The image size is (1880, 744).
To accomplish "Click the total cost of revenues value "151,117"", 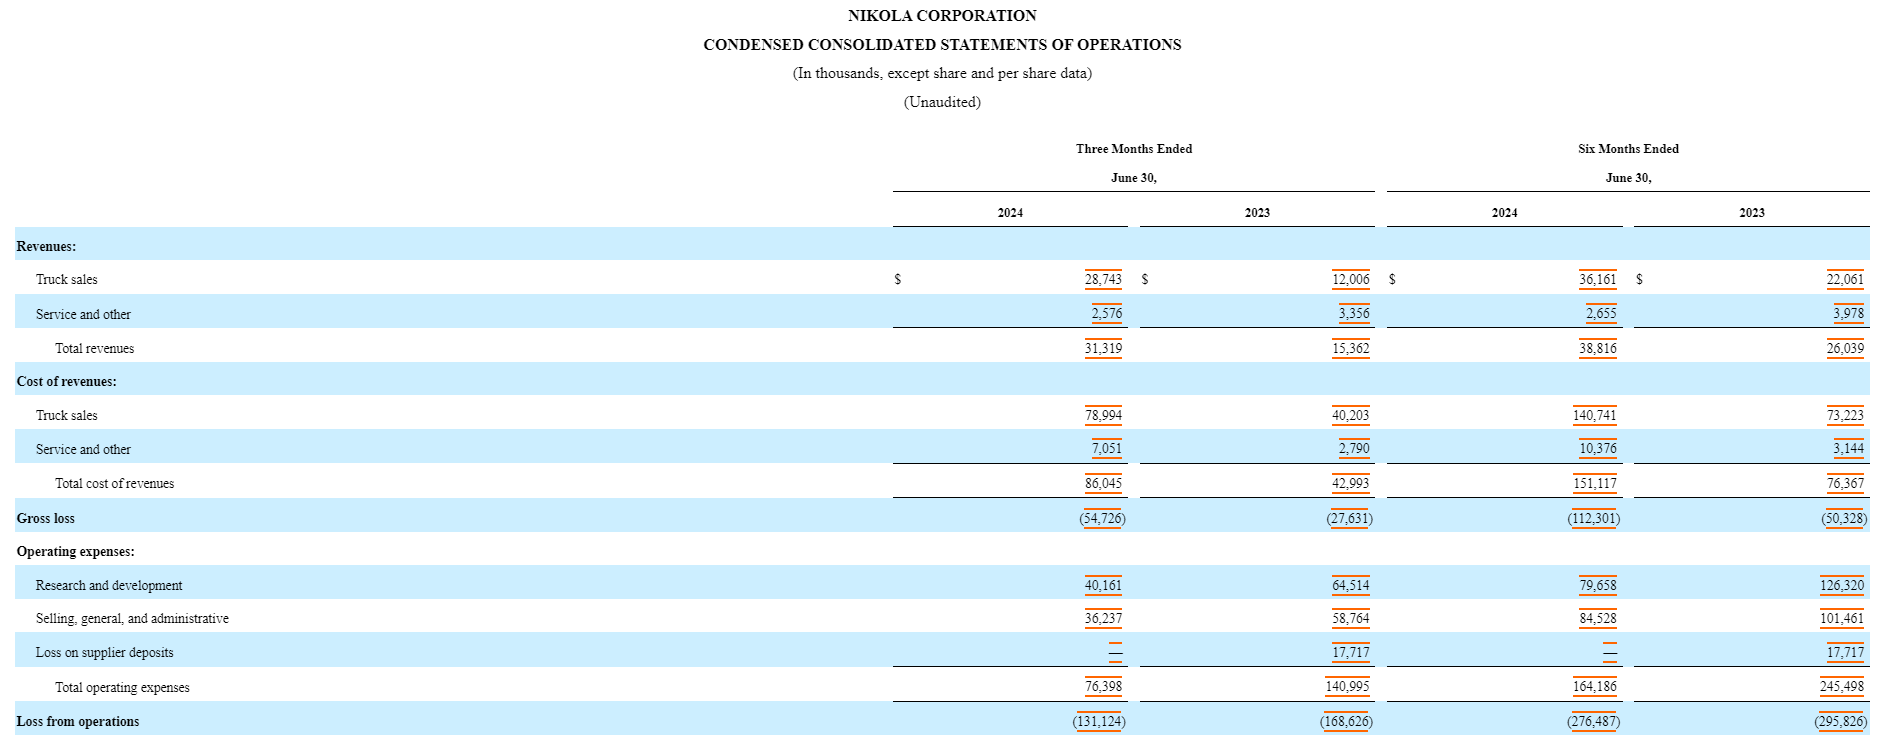I will (1595, 484).
